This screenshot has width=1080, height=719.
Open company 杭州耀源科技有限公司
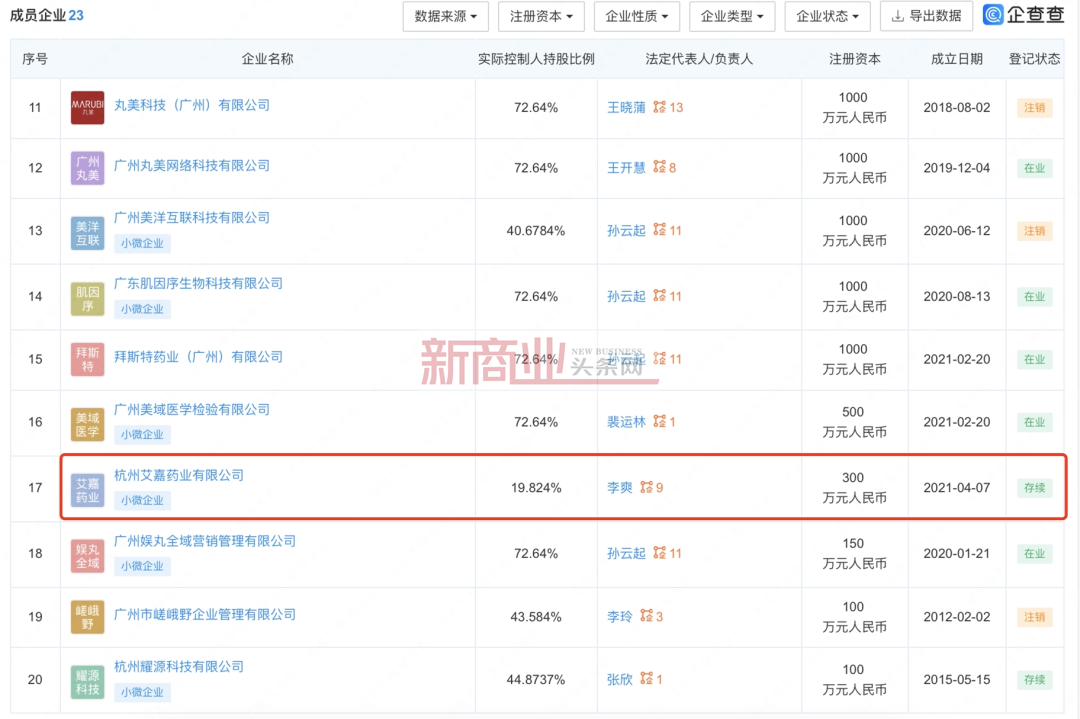click(178, 667)
